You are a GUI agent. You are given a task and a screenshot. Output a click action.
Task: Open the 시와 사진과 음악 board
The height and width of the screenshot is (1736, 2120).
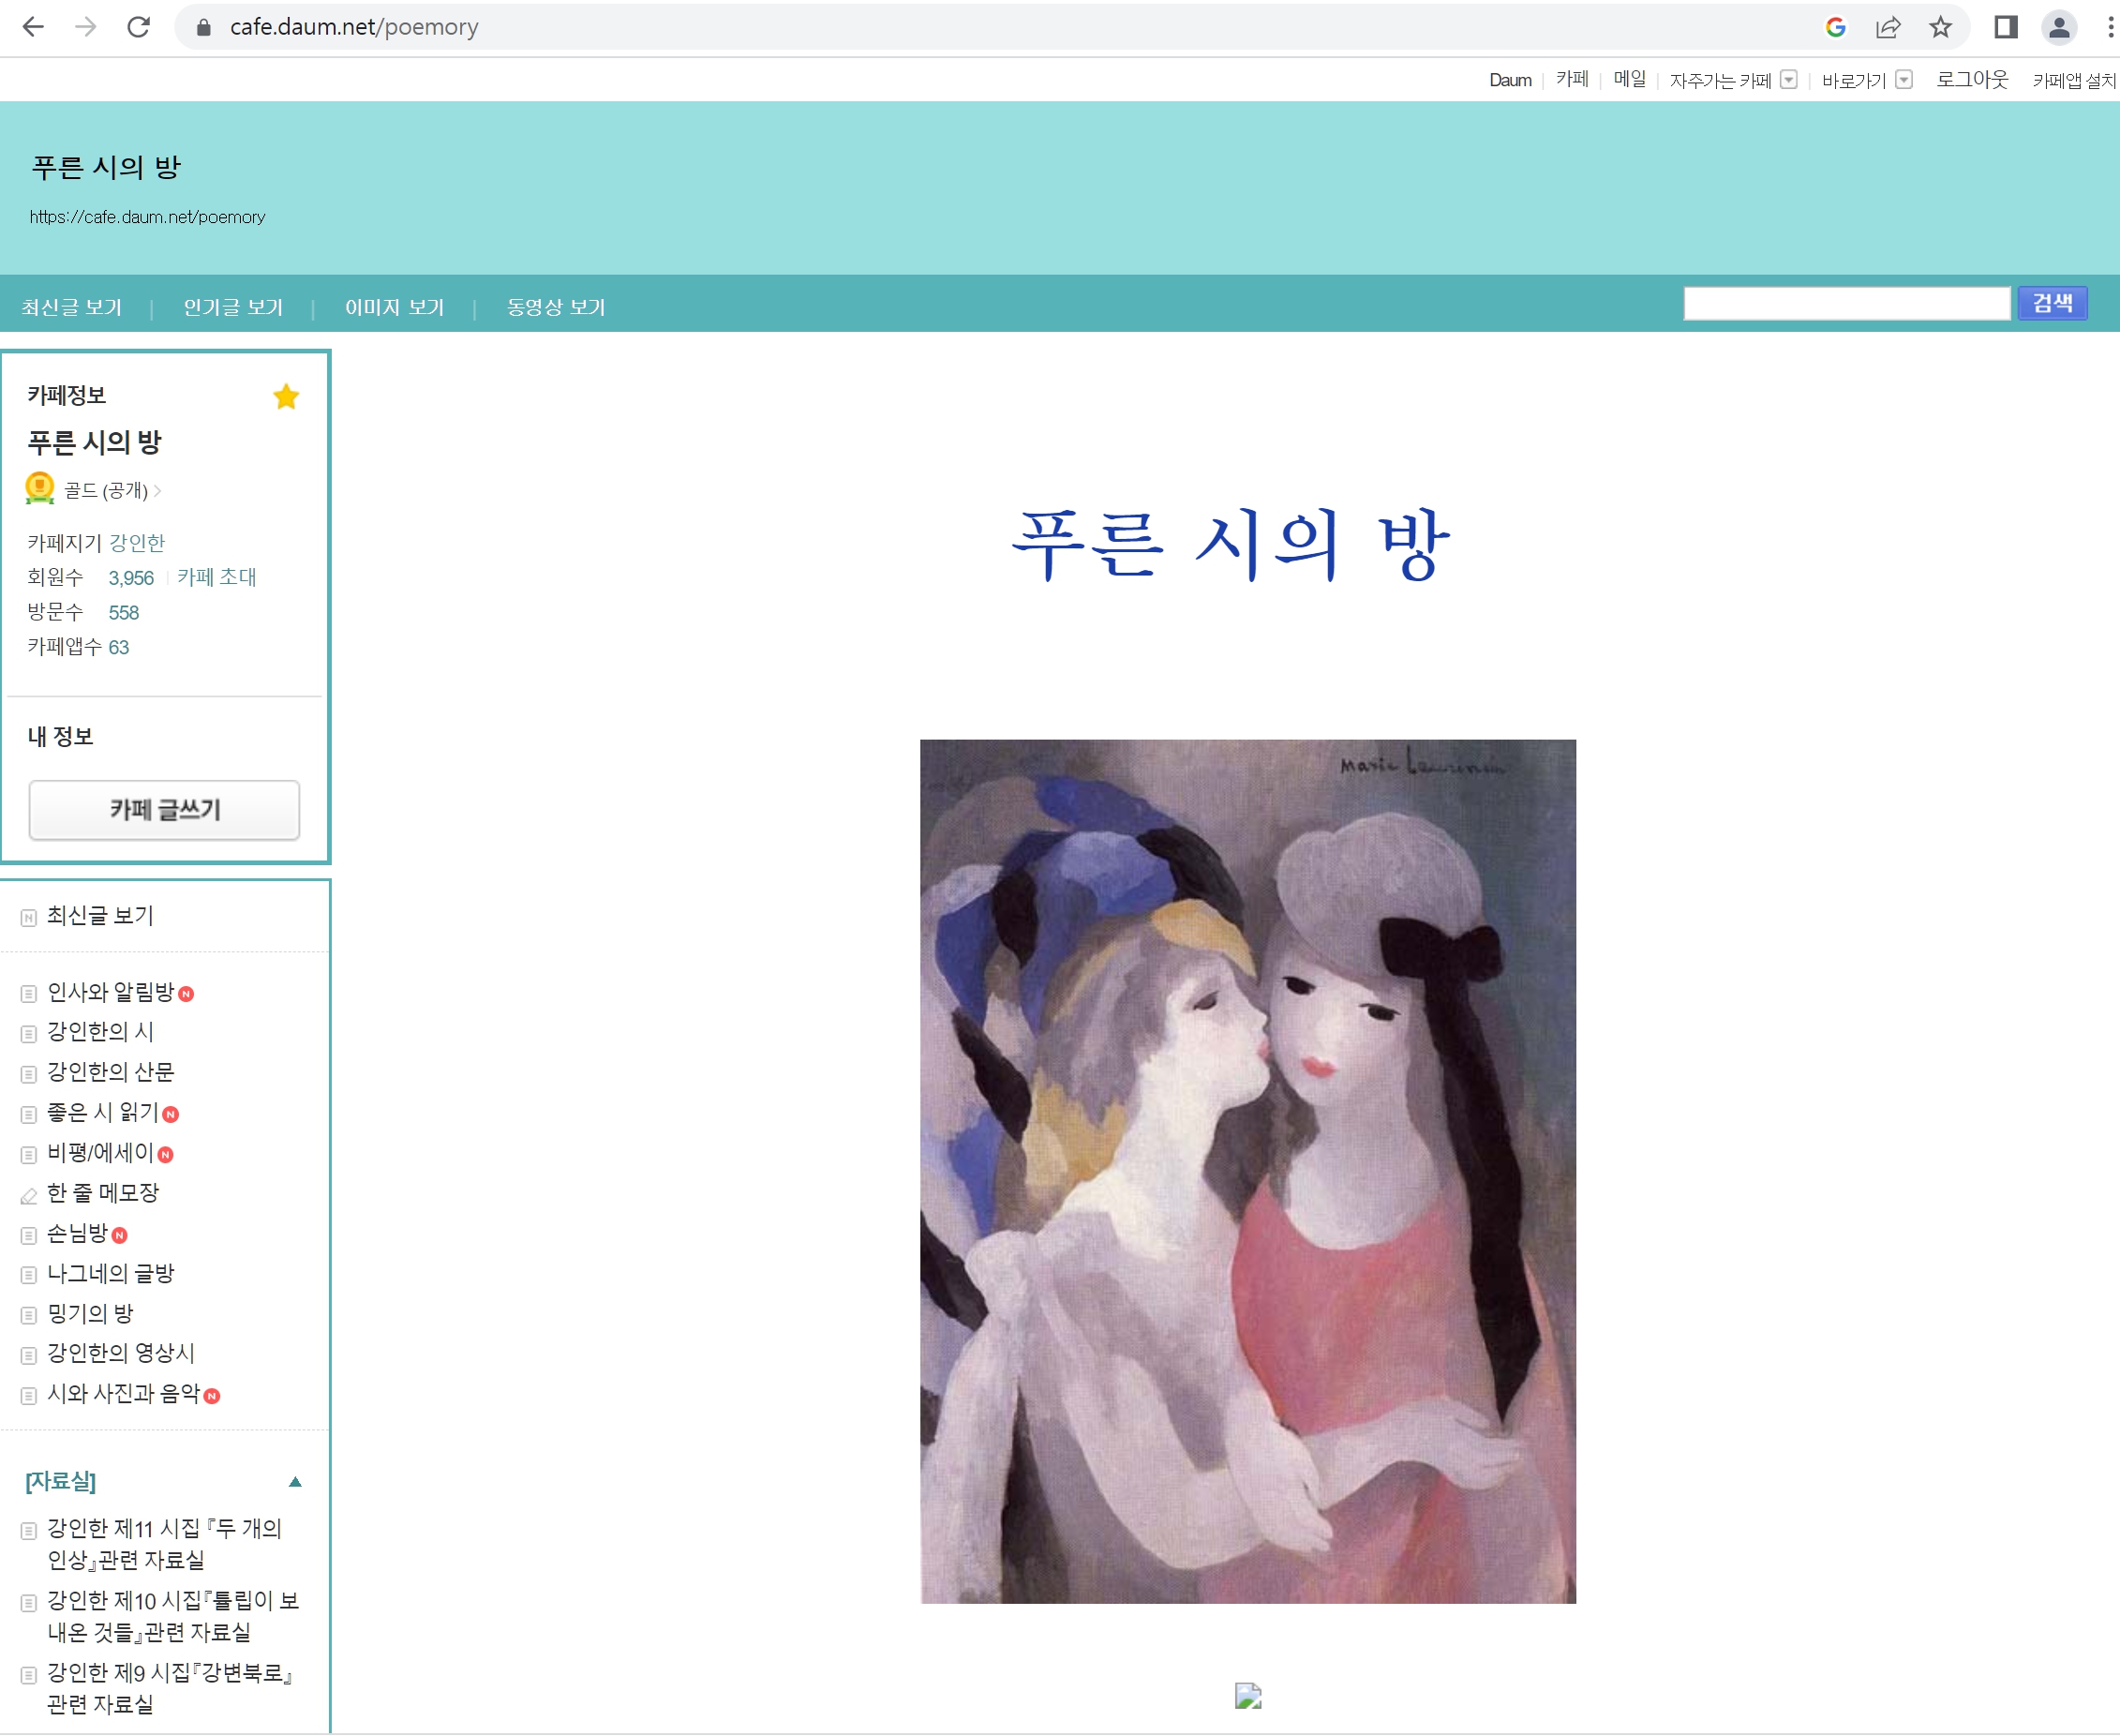pyautogui.click(x=124, y=1394)
